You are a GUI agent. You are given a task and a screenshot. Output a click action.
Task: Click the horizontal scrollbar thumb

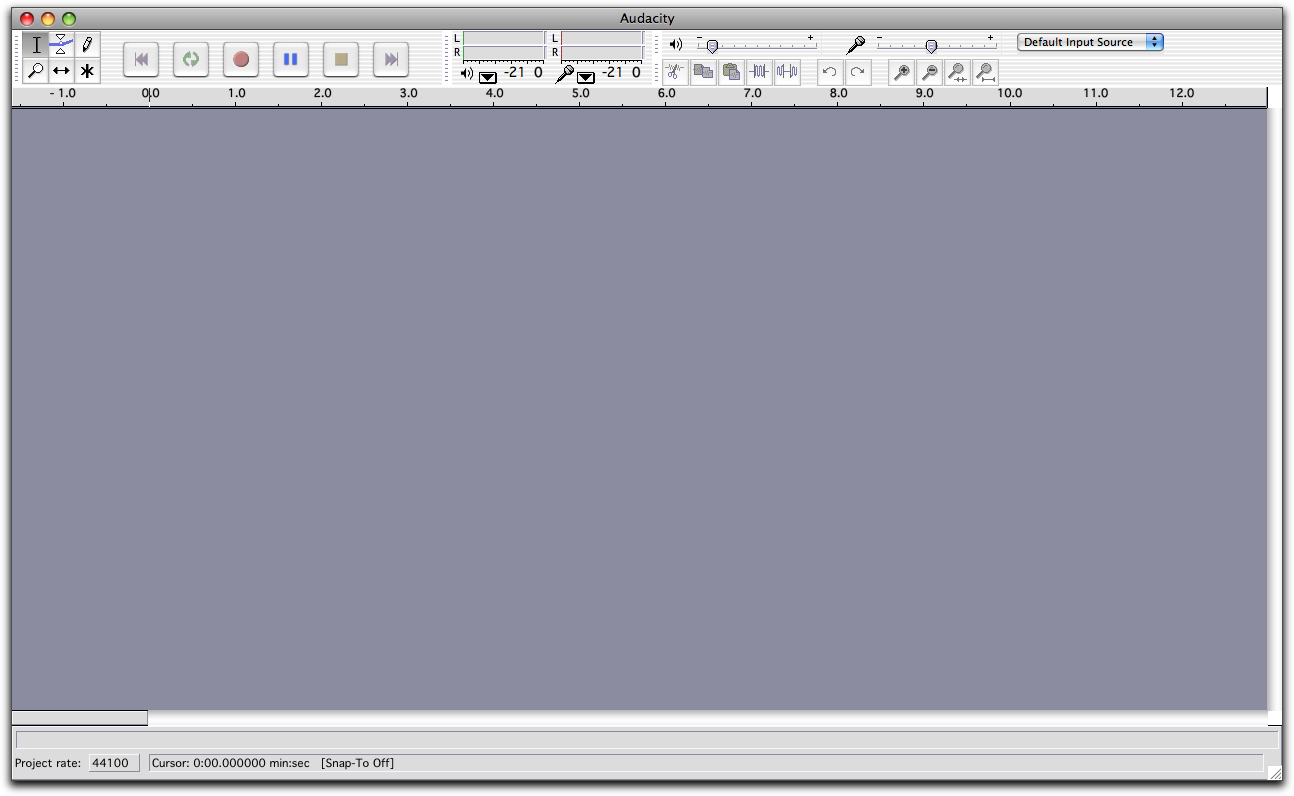80,718
